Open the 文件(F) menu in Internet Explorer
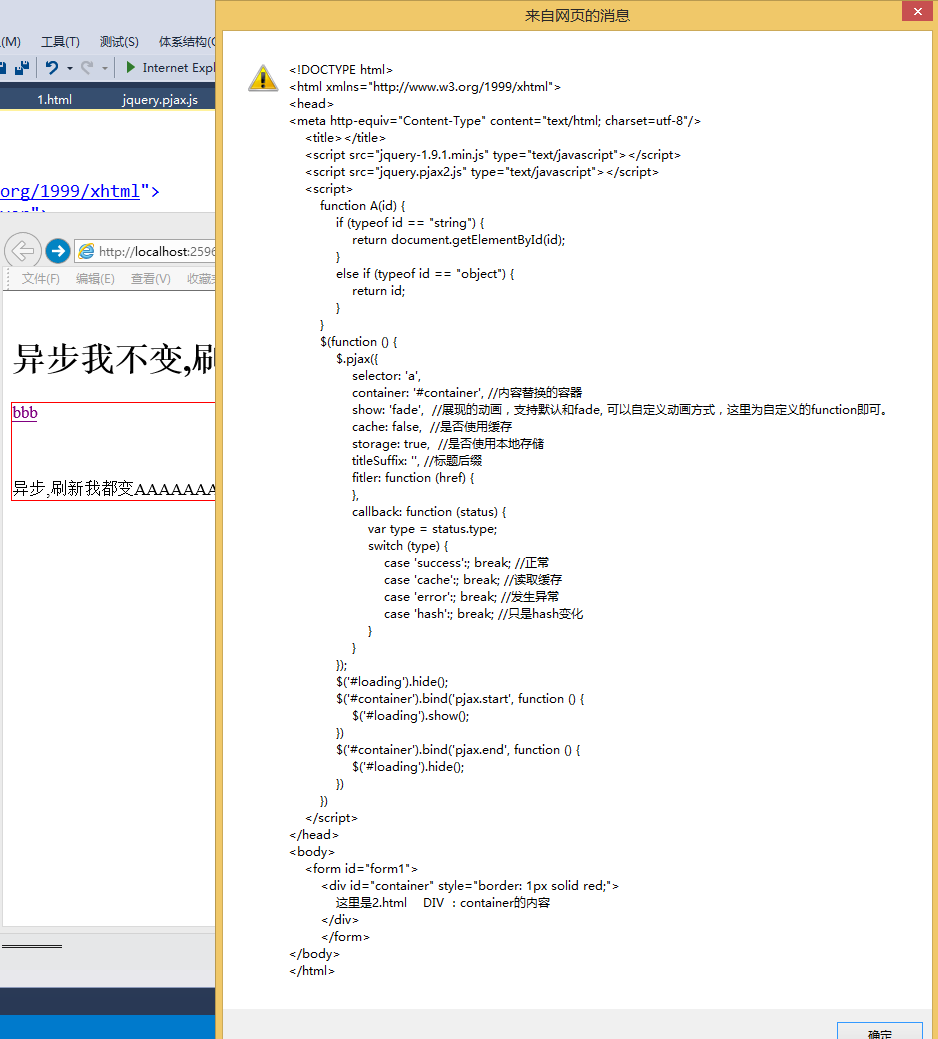 coord(40,278)
